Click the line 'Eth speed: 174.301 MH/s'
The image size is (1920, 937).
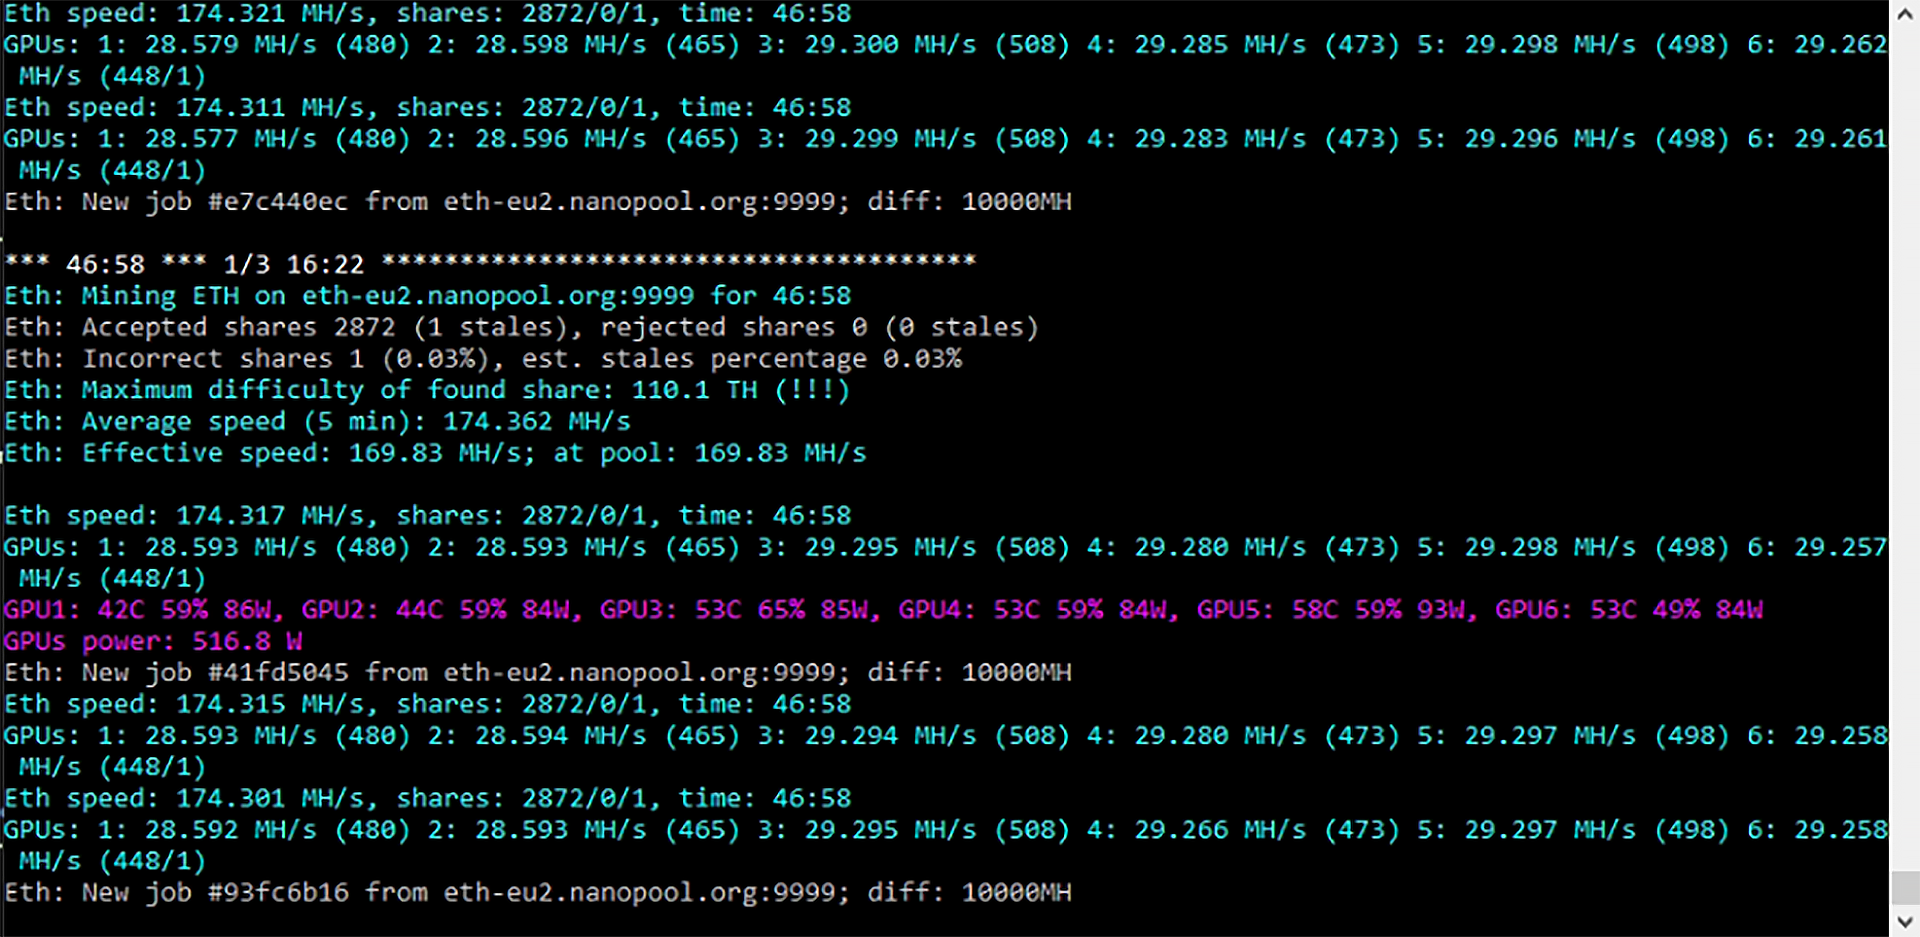click(428, 798)
